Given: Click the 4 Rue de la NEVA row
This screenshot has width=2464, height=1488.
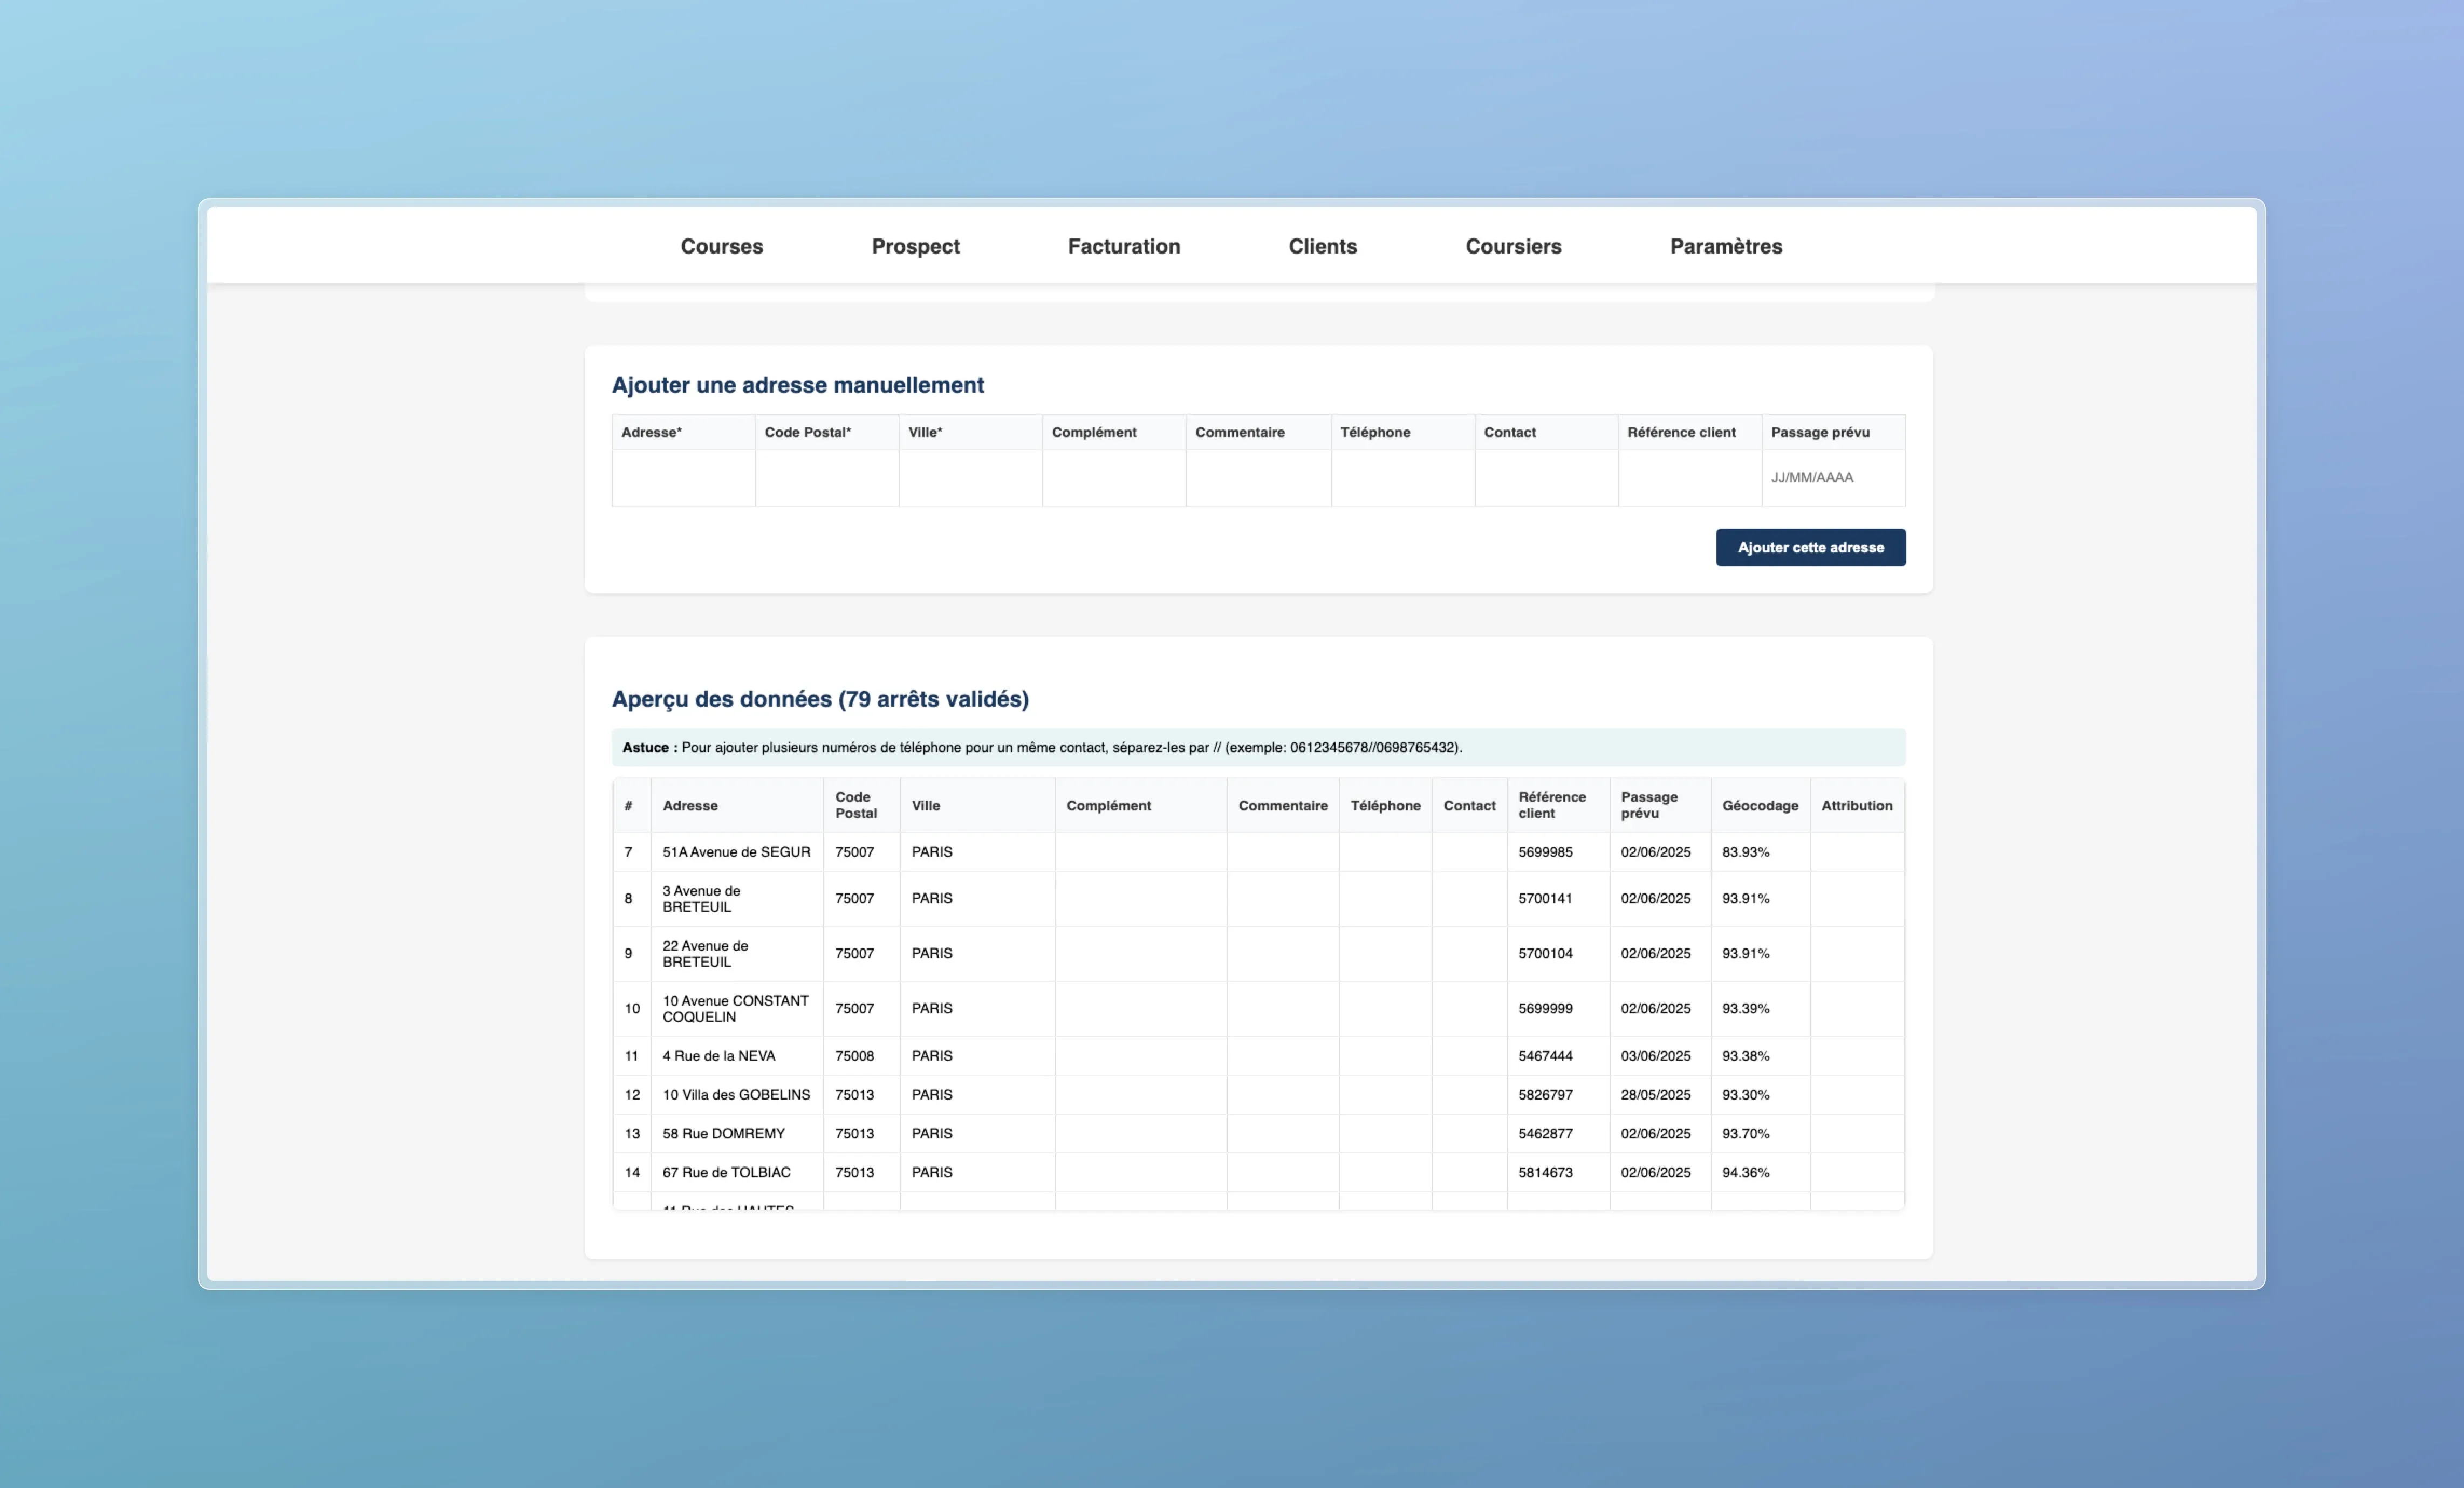Looking at the screenshot, I should [x=718, y=1056].
